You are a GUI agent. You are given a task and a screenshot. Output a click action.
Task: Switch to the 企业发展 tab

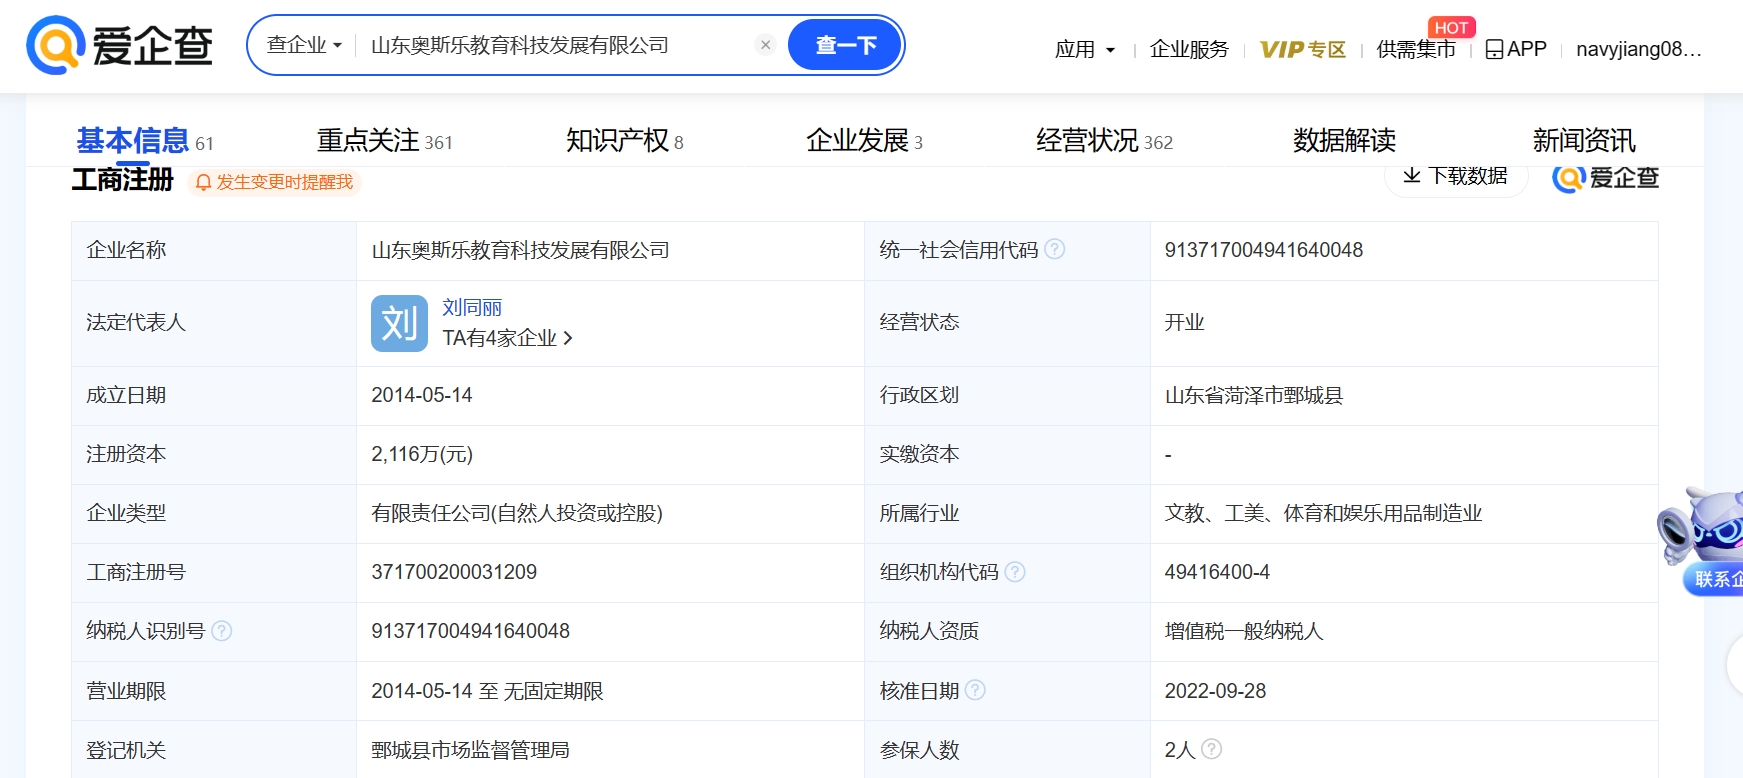click(864, 141)
